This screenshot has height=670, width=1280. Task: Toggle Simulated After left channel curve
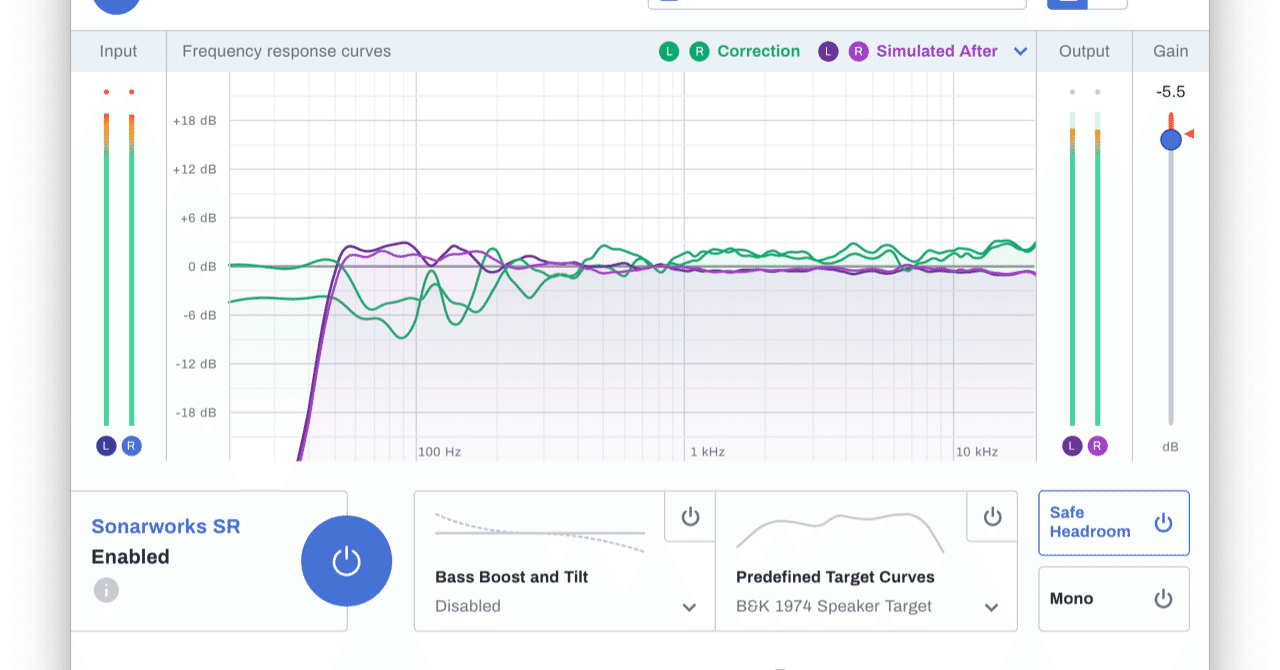click(828, 51)
